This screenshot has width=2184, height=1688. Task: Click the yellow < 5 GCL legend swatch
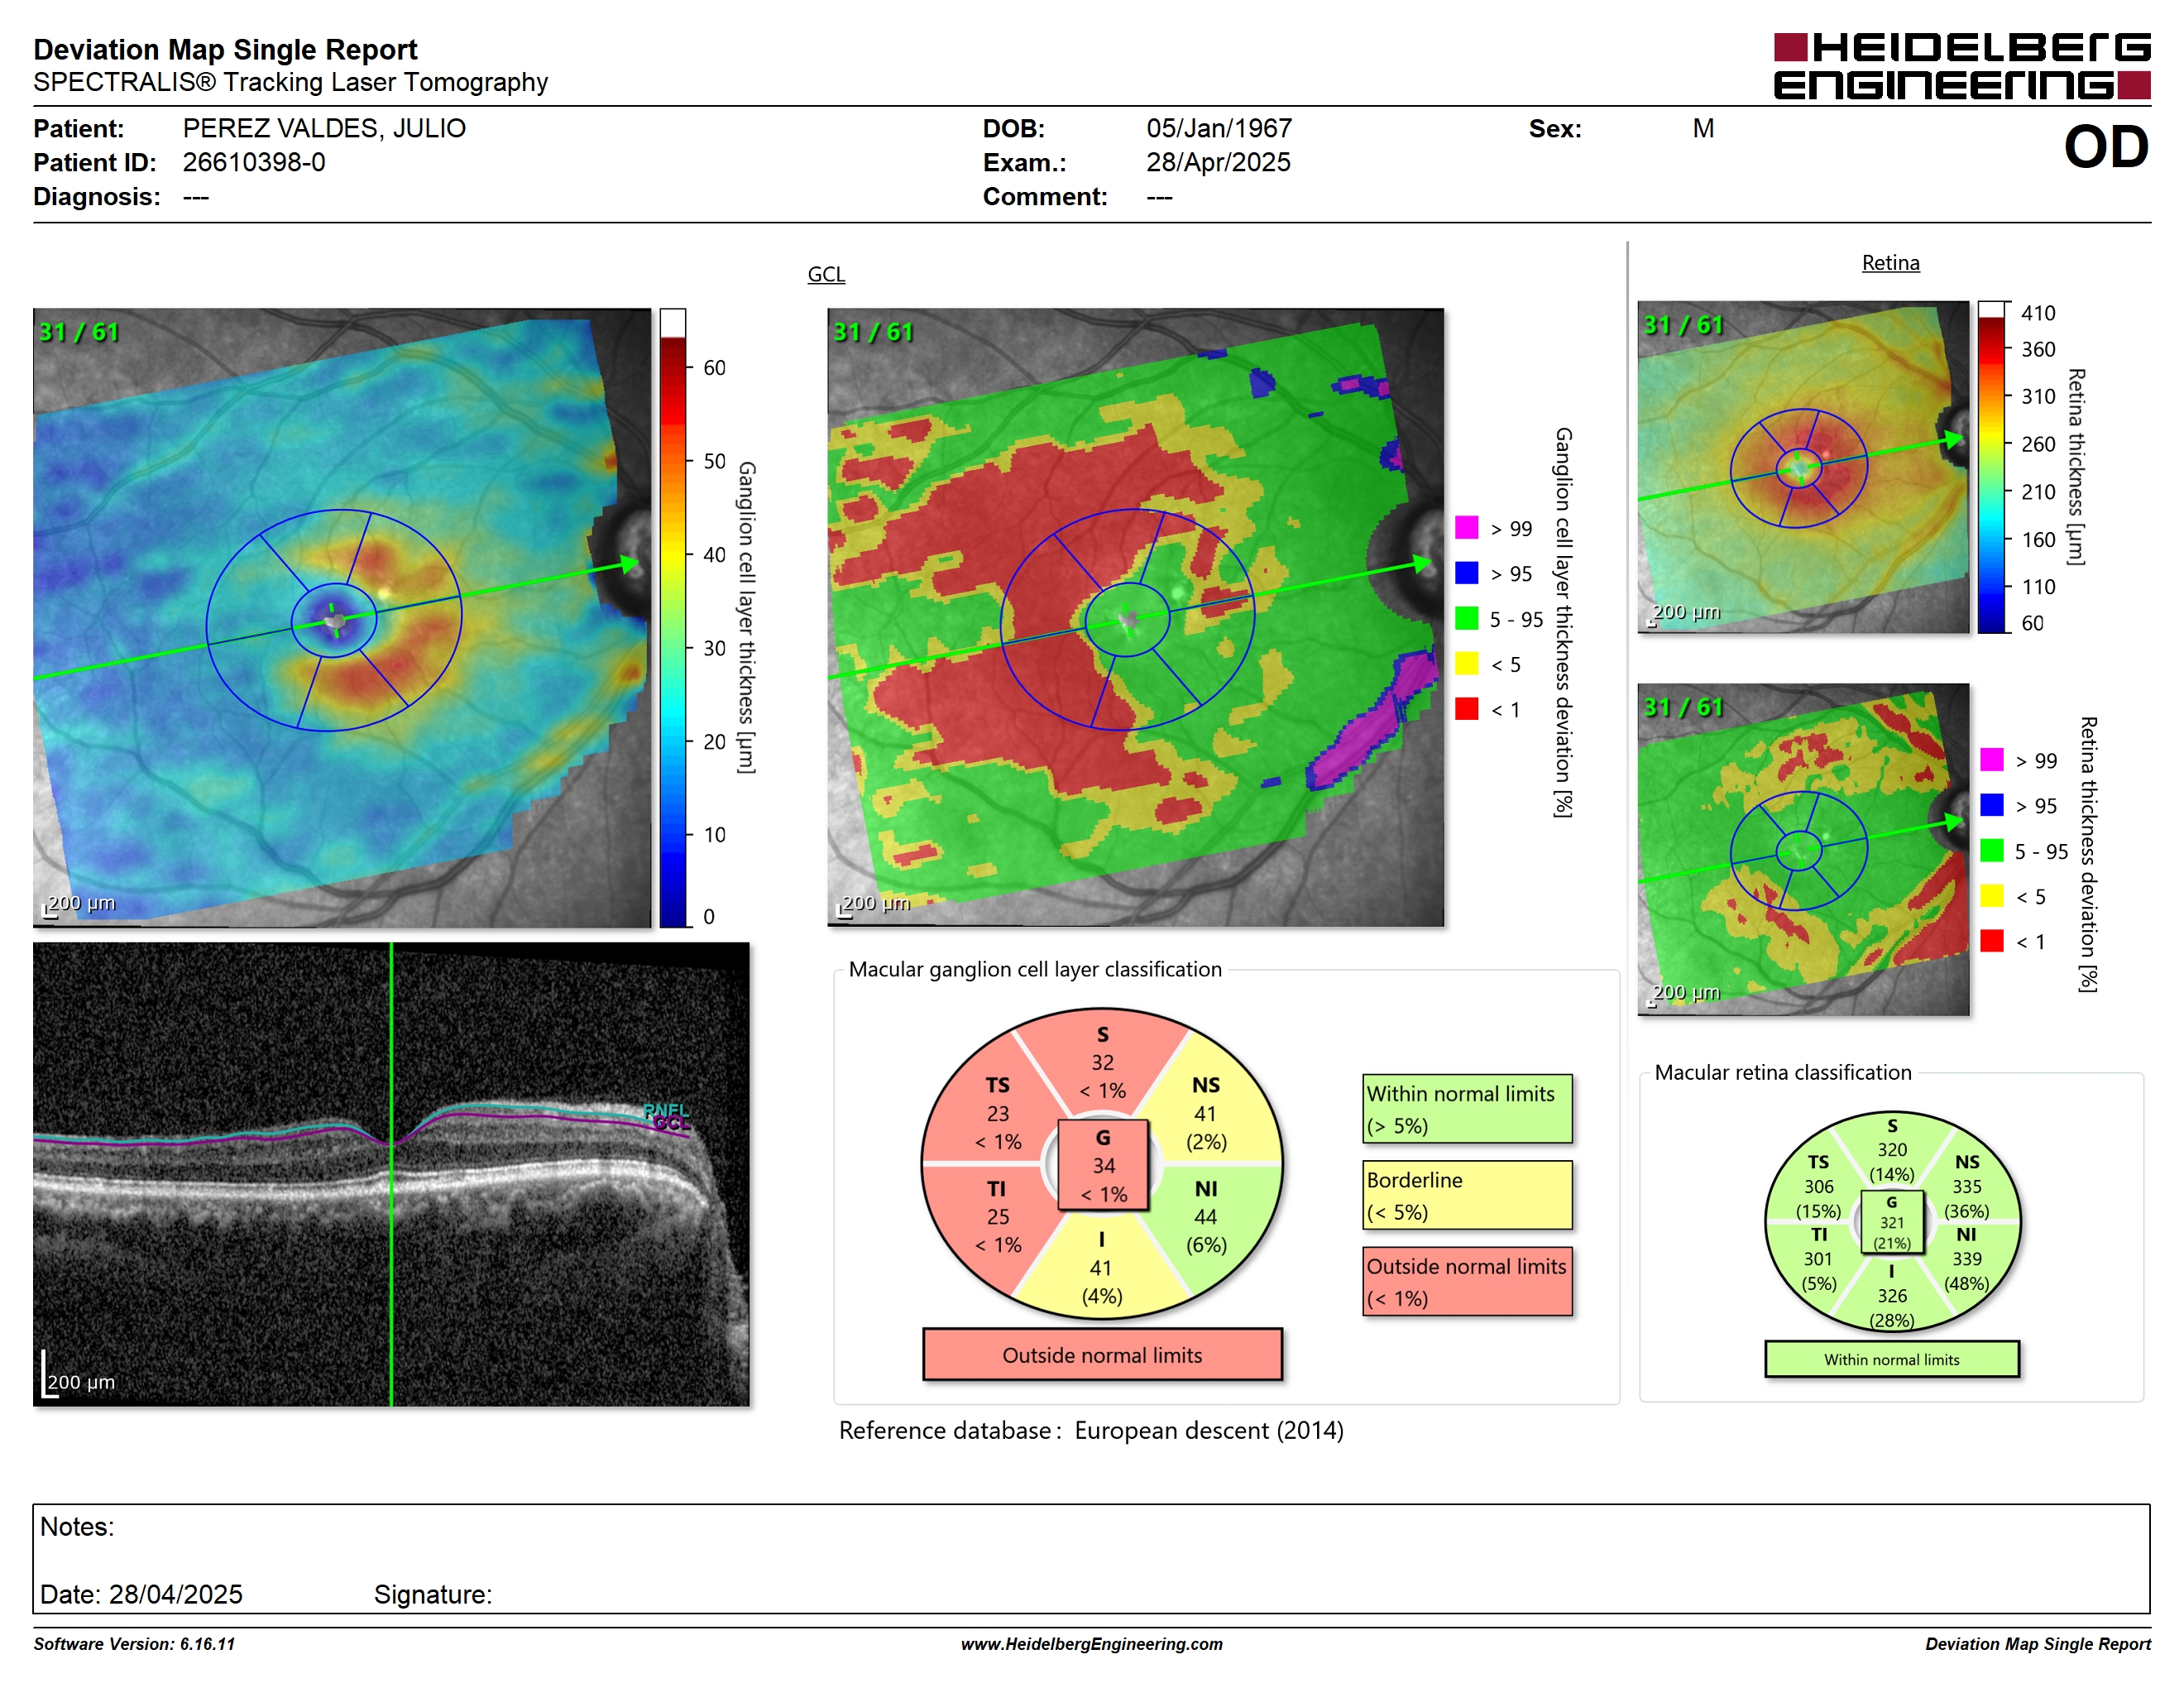[x=1466, y=663]
